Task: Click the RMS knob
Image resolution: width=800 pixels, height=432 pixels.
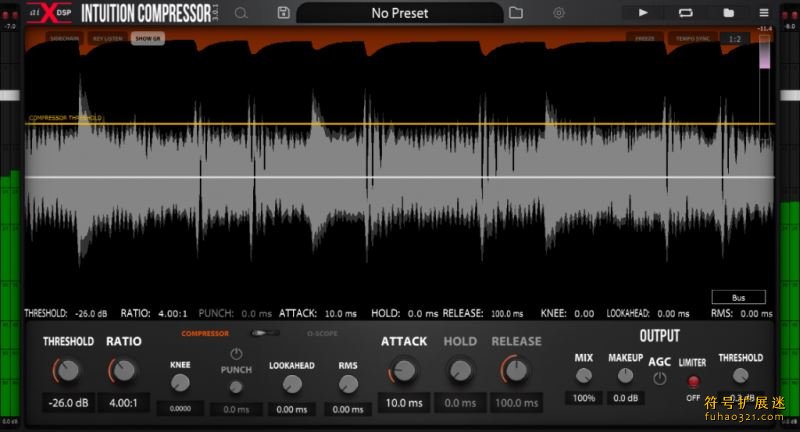Action: coord(348,384)
